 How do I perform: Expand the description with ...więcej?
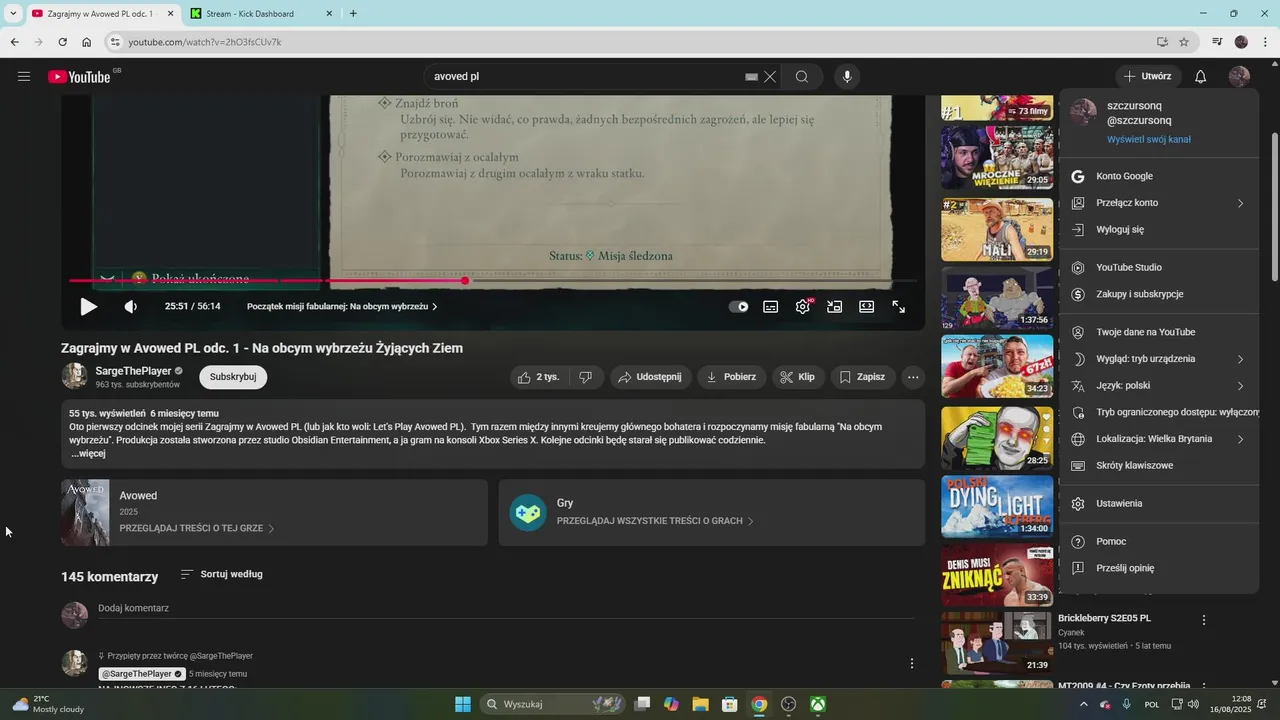tap(88, 454)
